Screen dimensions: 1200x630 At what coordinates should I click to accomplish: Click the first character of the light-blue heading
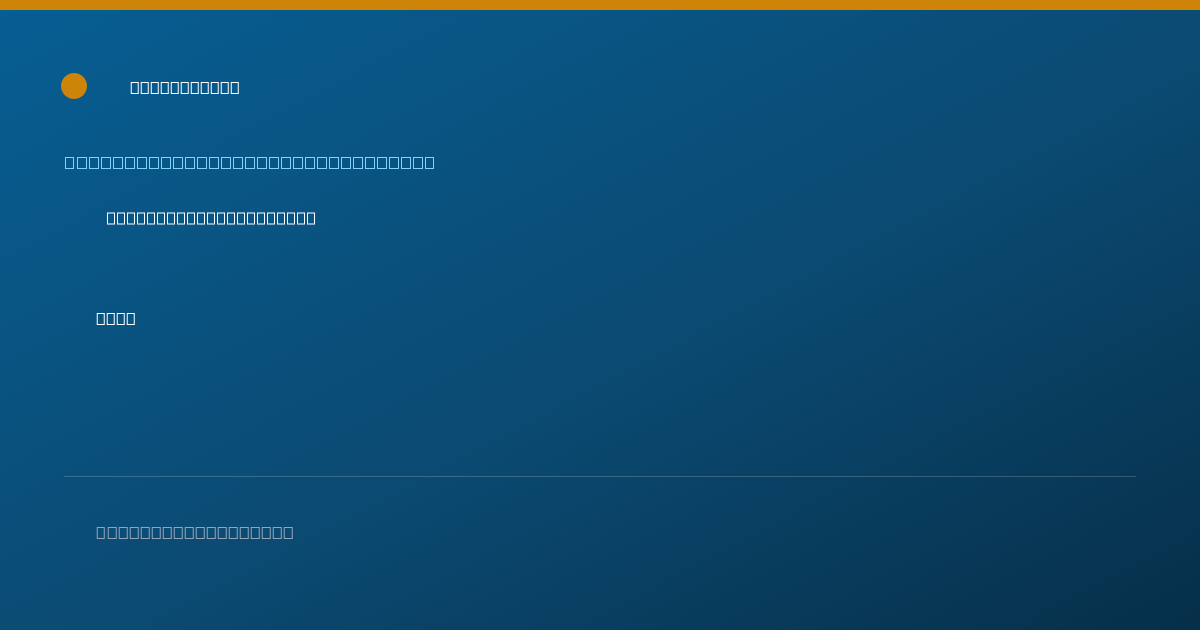pos(70,162)
